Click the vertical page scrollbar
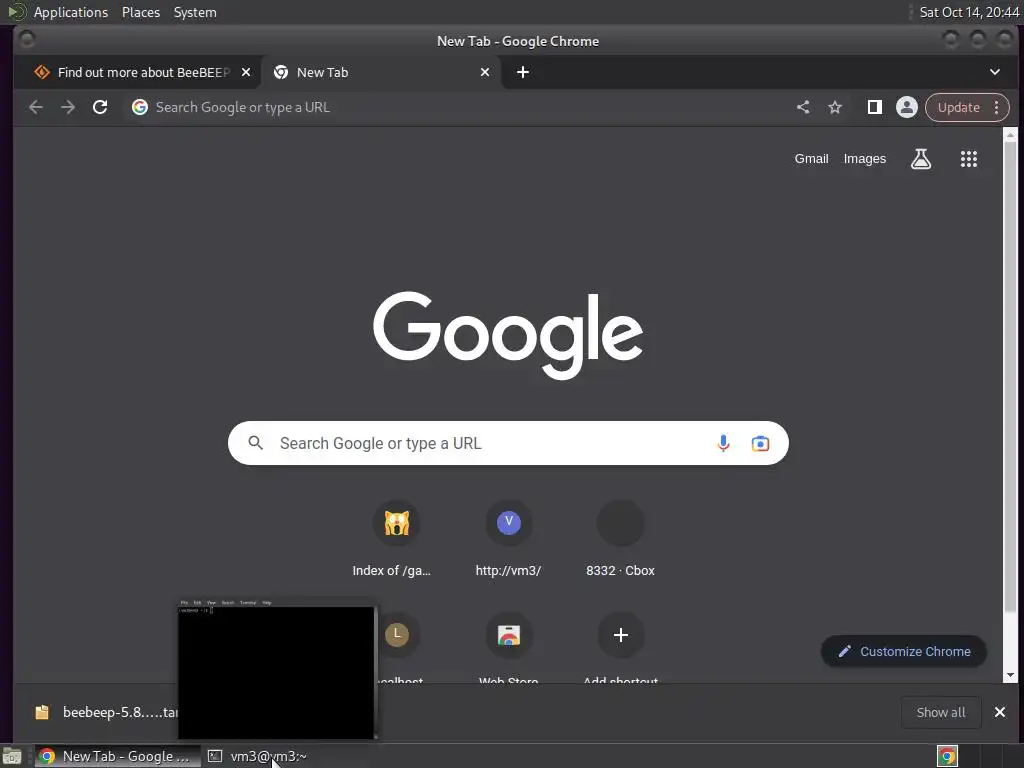The image size is (1024, 768). pyautogui.click(x=1010, y=377)
